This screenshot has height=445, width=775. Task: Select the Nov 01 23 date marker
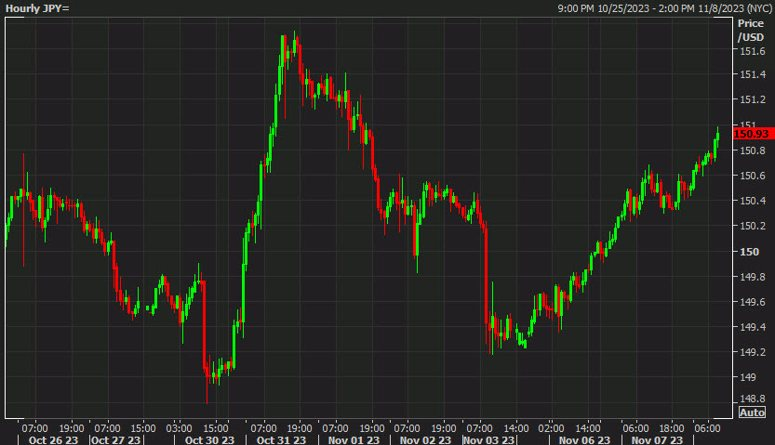354,440
